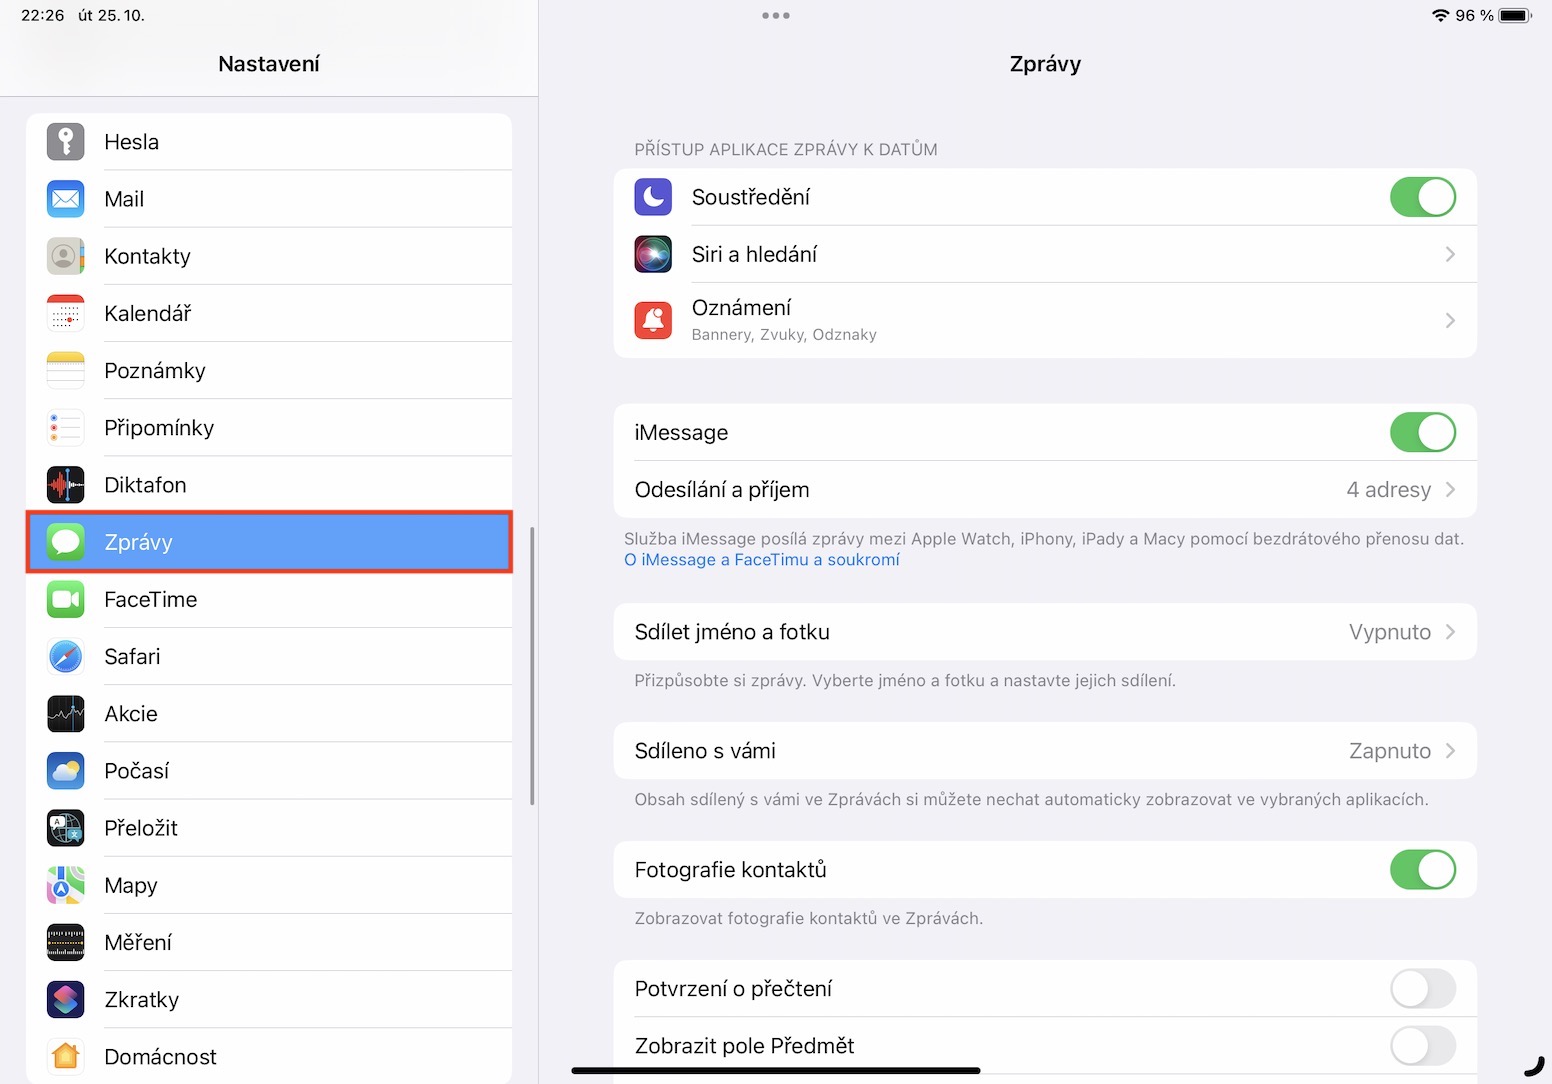Tap the Připomínky reminders icon
This screenshot has height=1084, width=1552.
[66, 428]
